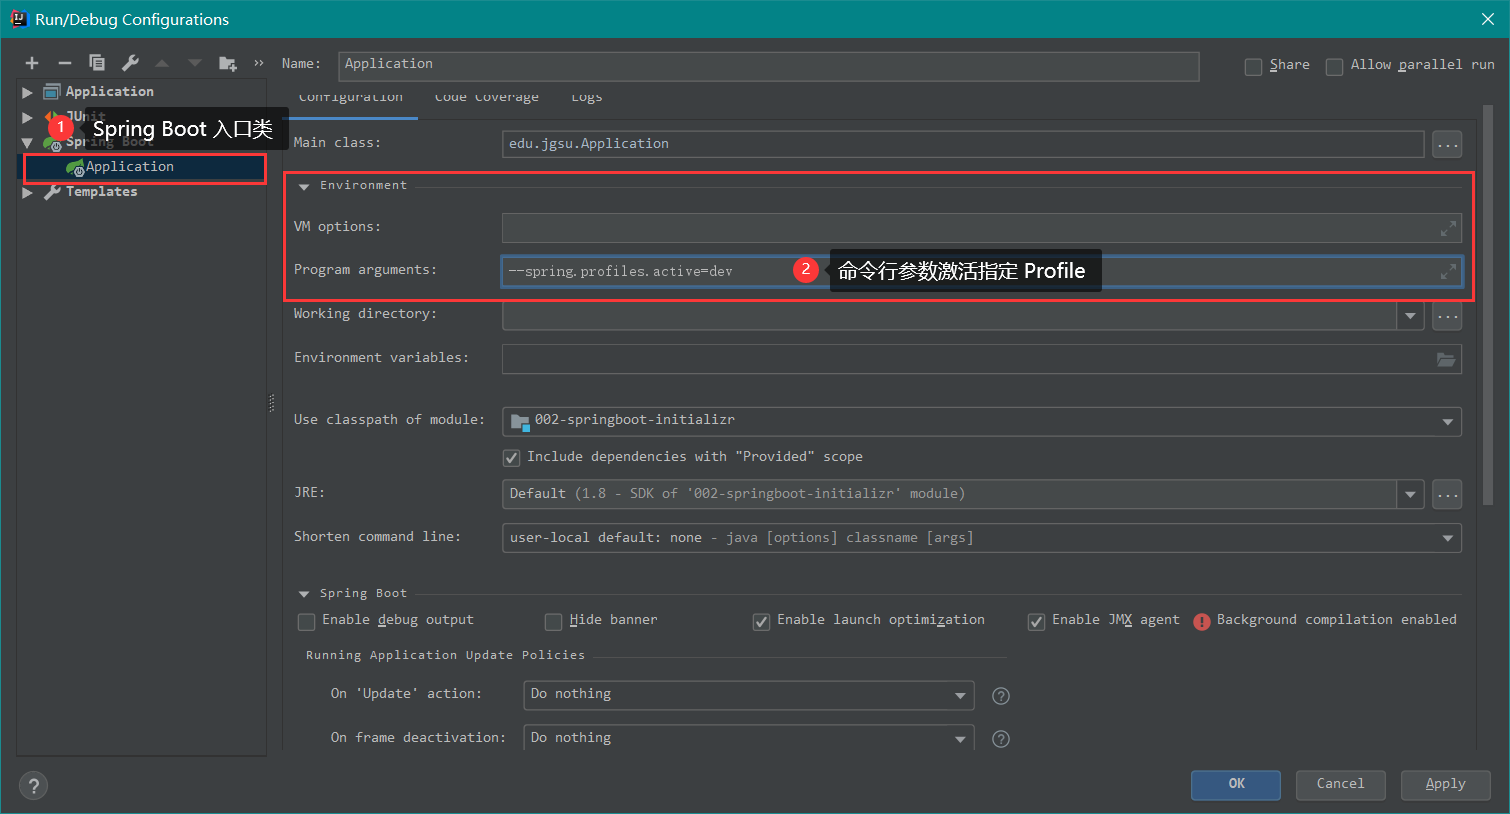
Task: Click the Remove Configuration minus icon
Action: tap(64, 63)
